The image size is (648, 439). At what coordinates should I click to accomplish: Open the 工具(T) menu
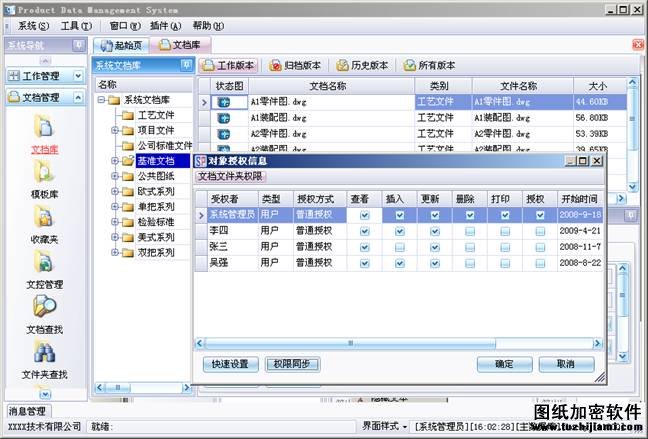click(x=76, y=26)
